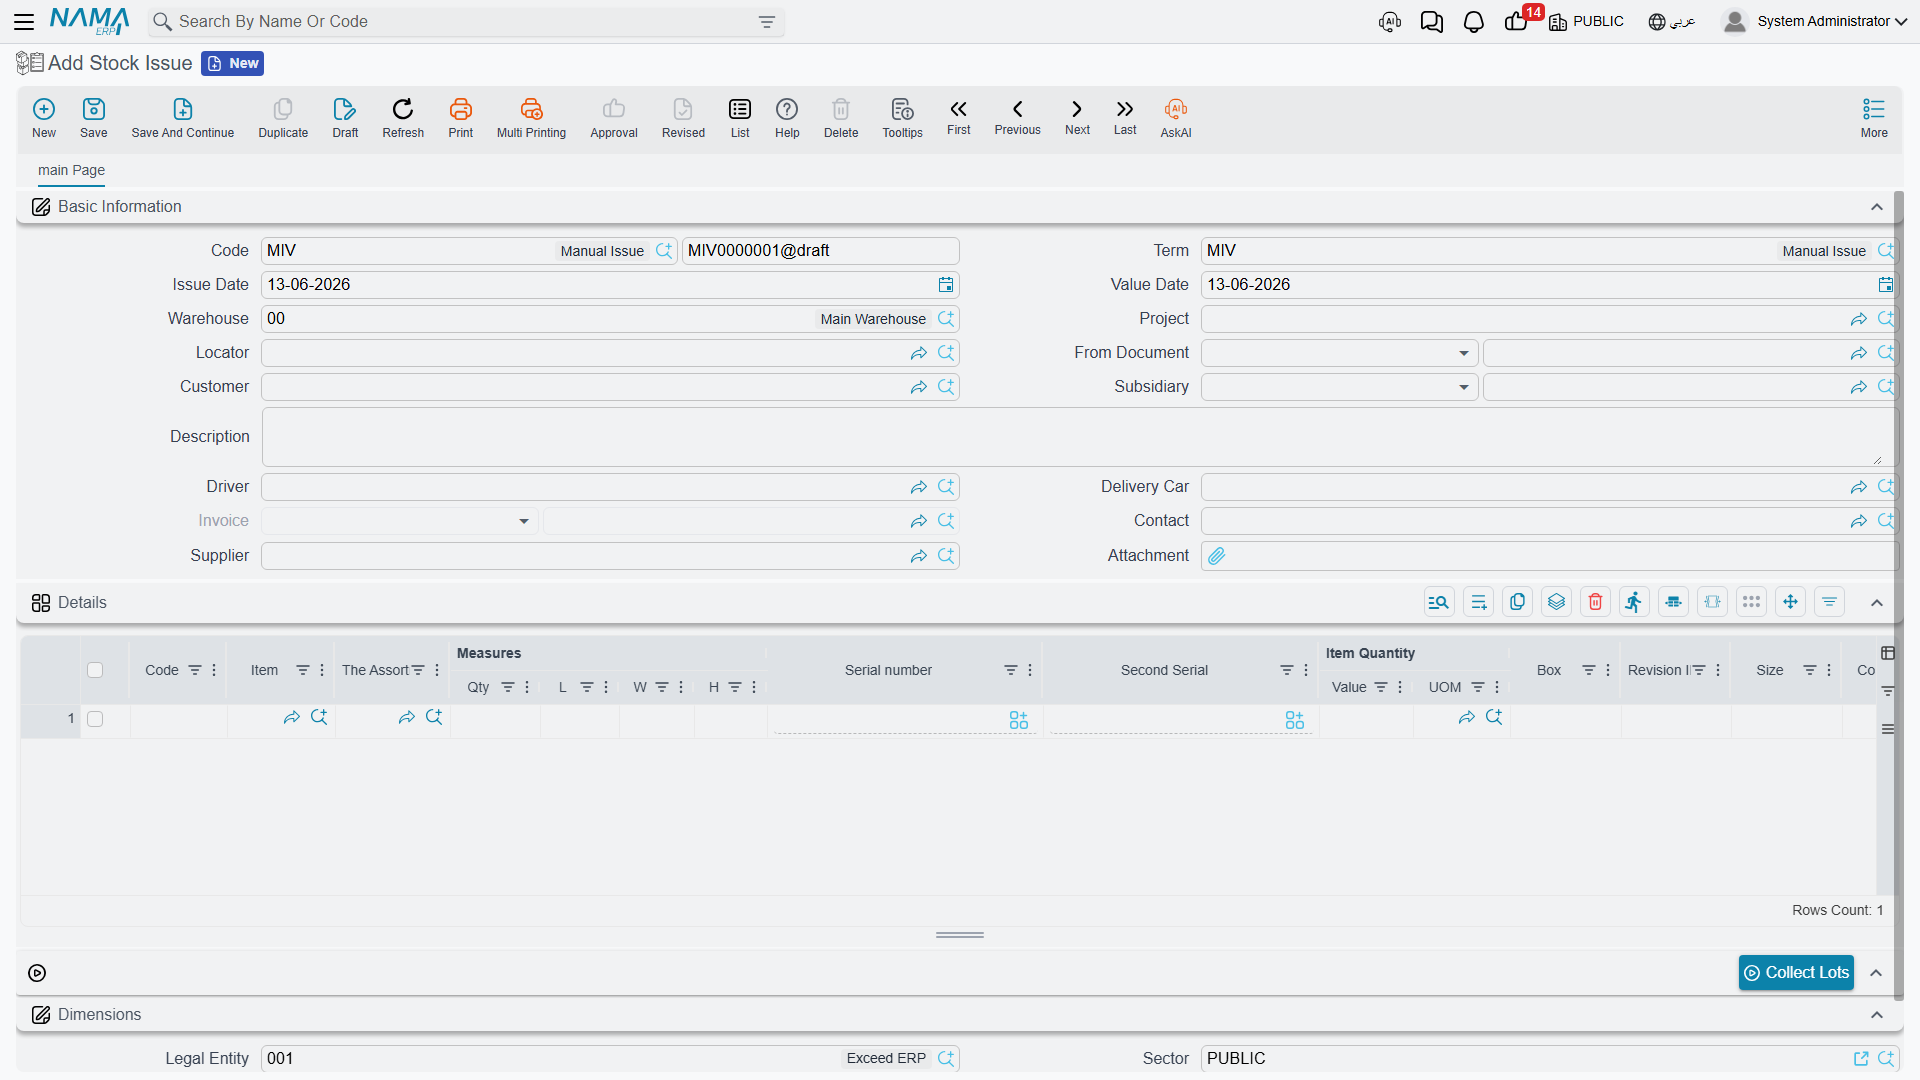Click the PUBLIC company selector
This screenshot has width=1920, height=1080.
pos(1587,22)
